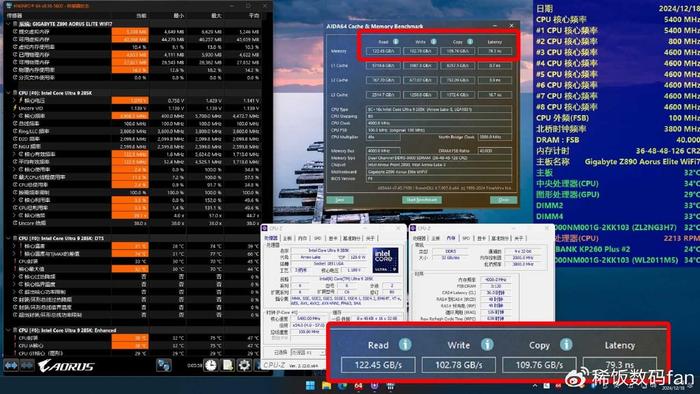This screenshot has height=394, width=700.
Task: Click the purple CPU-Z taskbar icon
Action: [x=374, y=386]
